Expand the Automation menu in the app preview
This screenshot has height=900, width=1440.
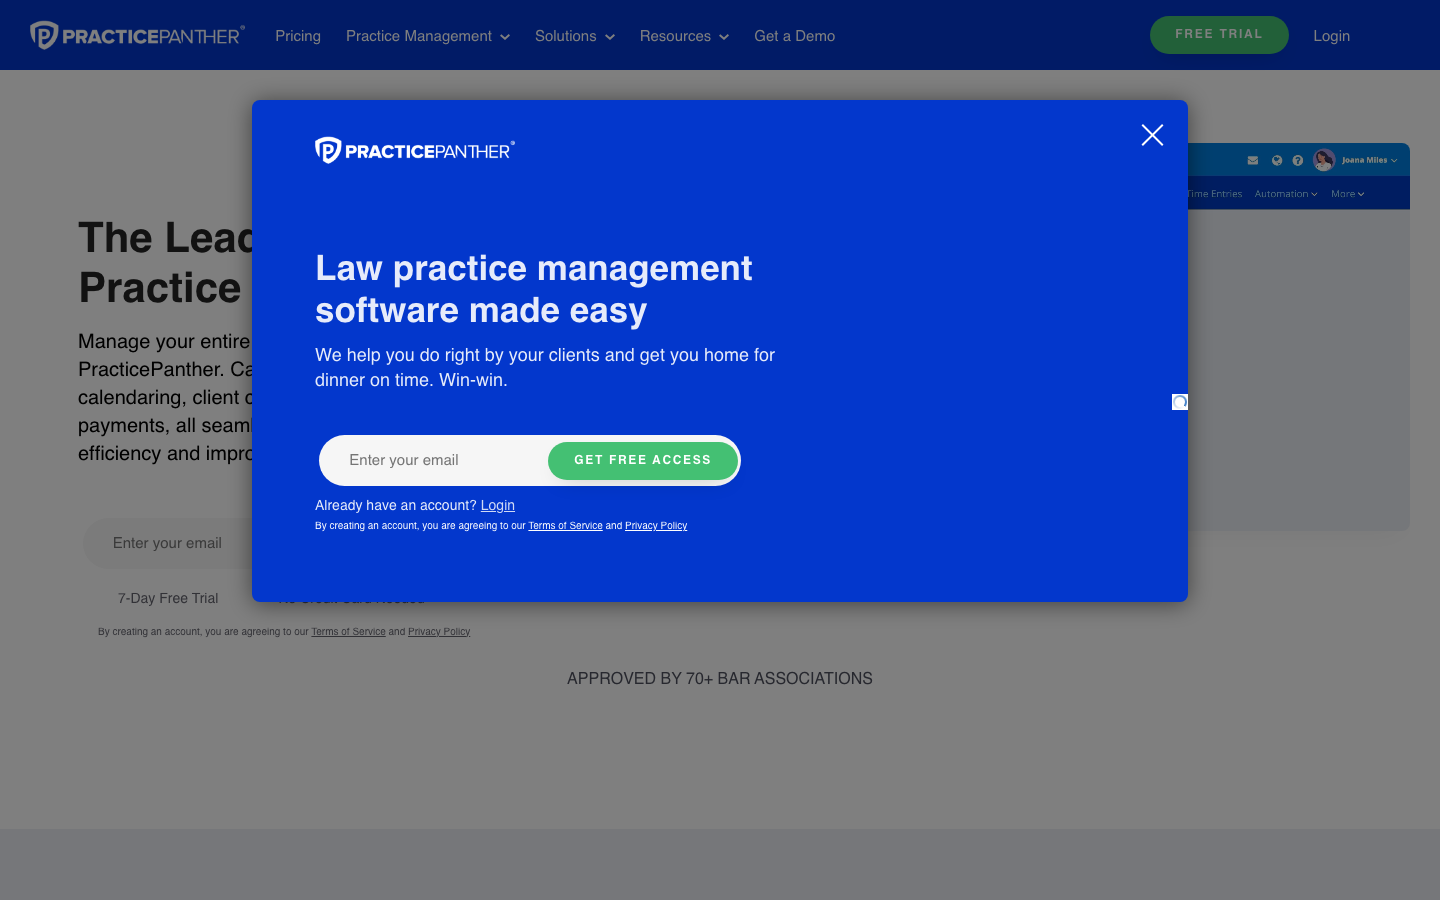[x=1286, y=194]
